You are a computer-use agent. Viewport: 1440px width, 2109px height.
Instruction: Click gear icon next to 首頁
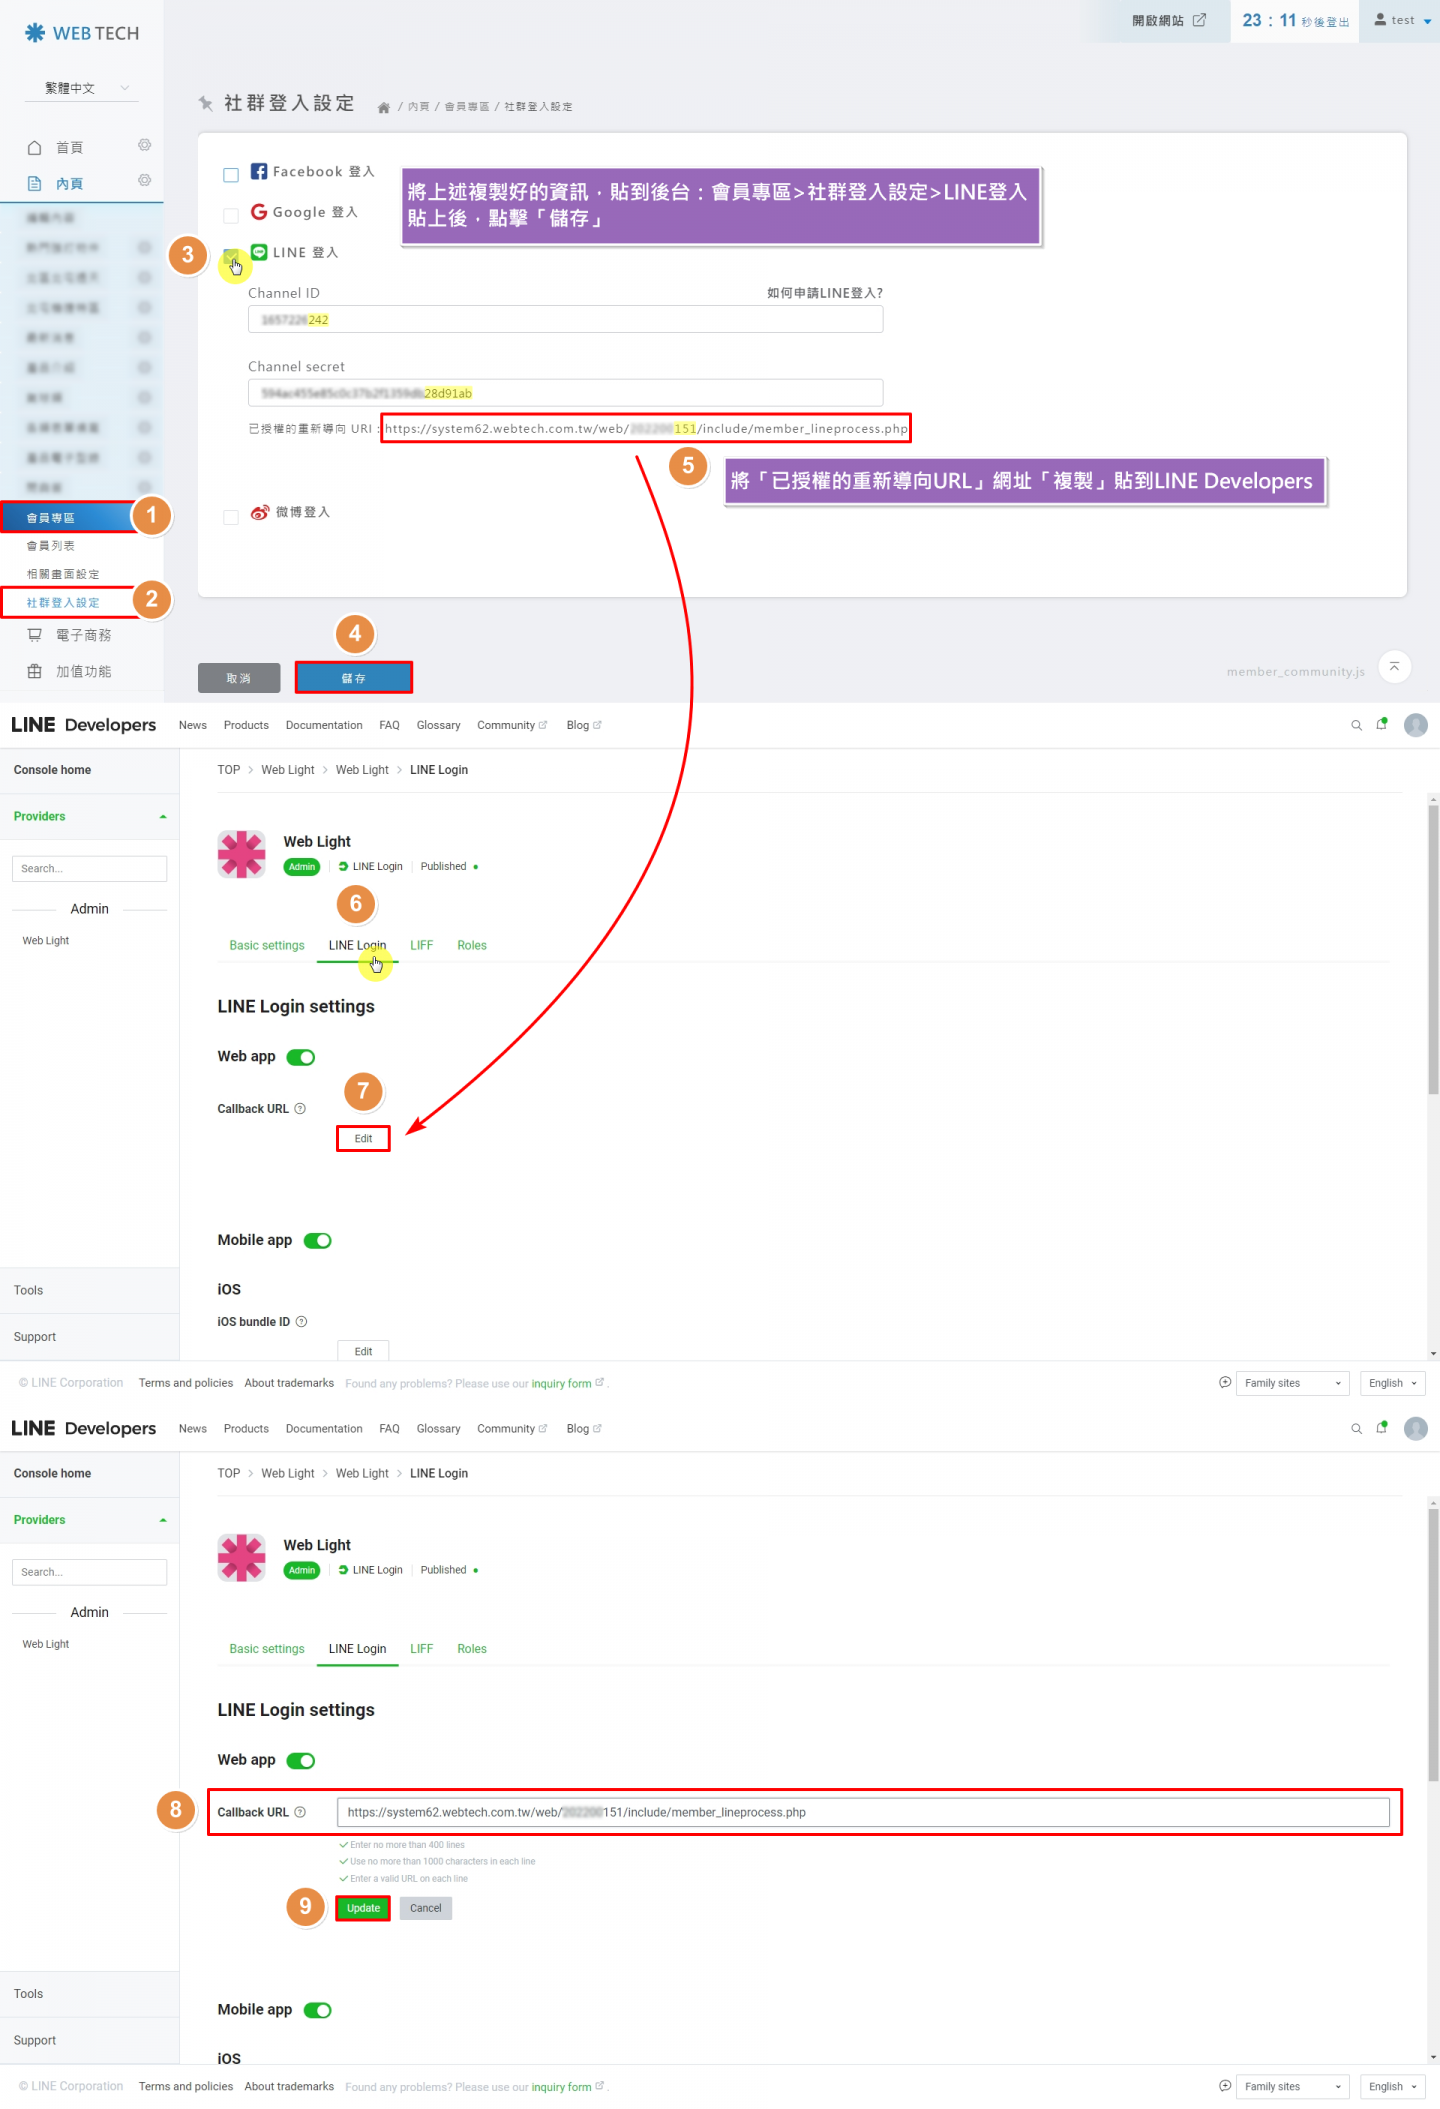coord(144,146)
